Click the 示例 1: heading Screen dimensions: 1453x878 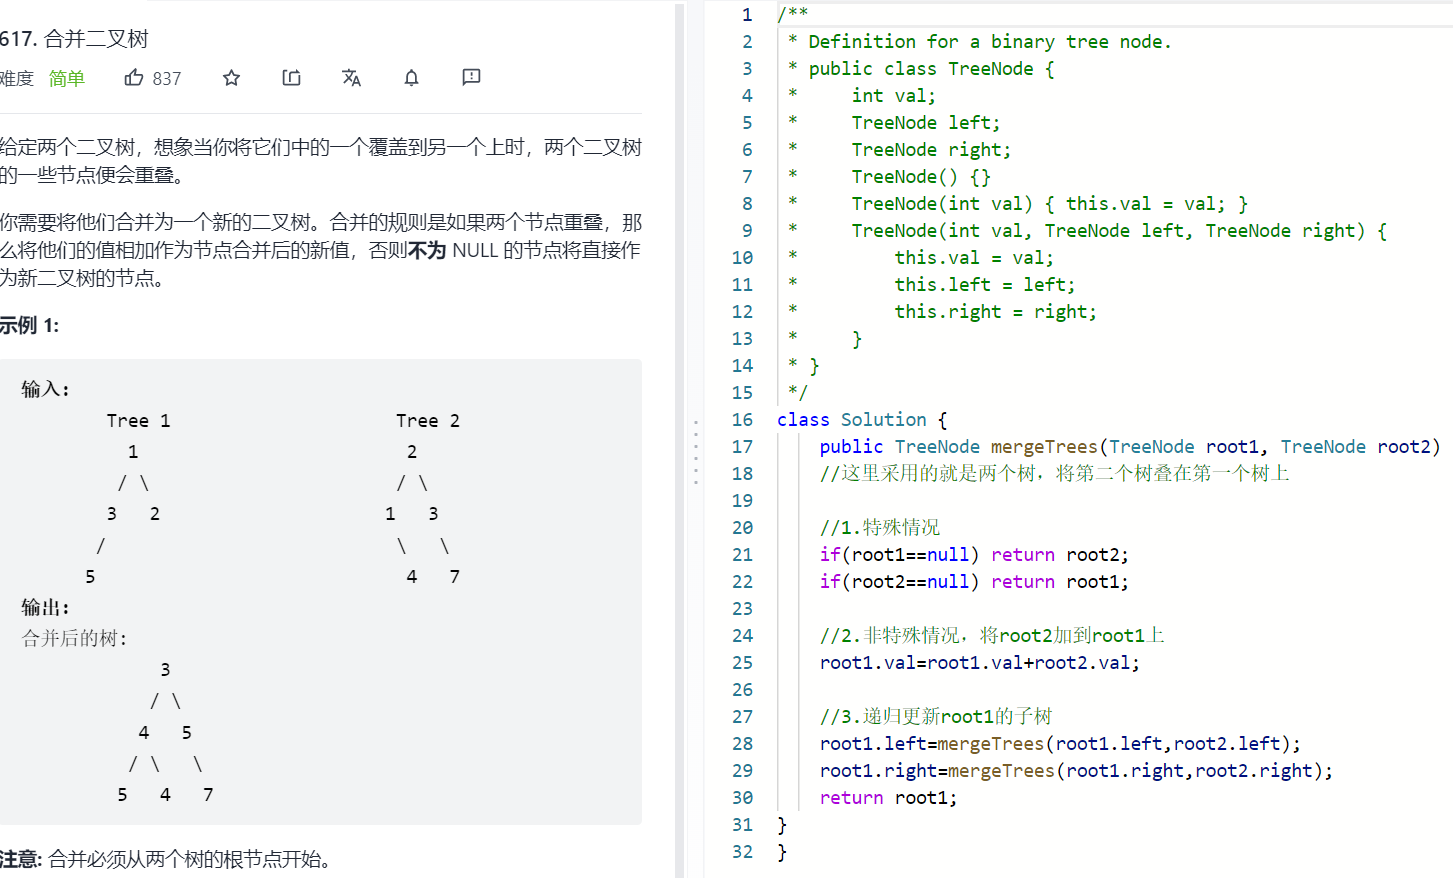[29, 325]
